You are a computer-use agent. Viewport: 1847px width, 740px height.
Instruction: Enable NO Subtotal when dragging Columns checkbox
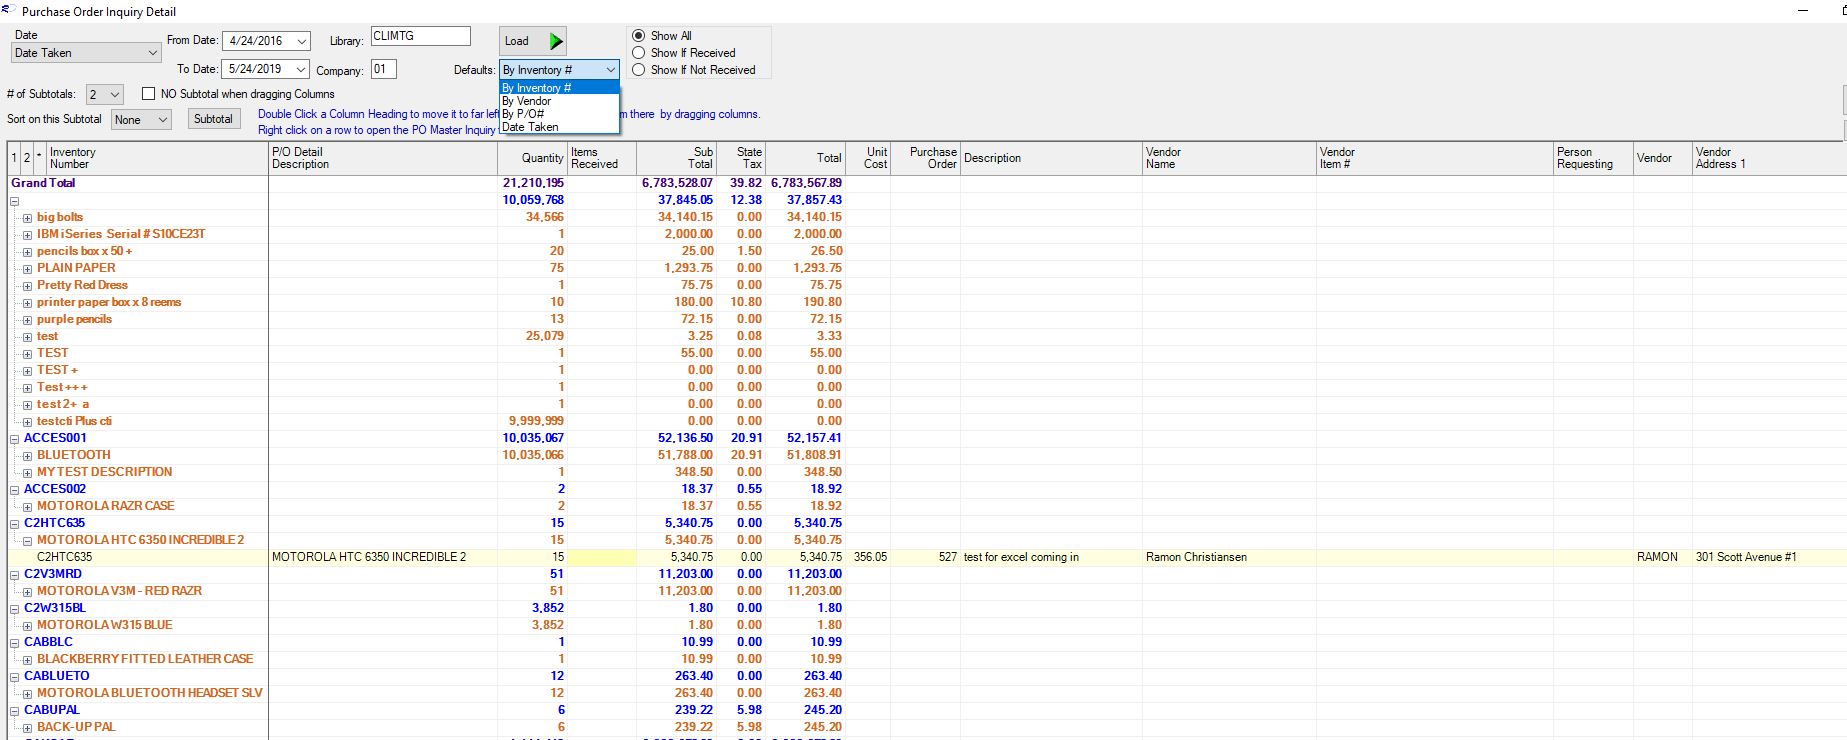149,94
